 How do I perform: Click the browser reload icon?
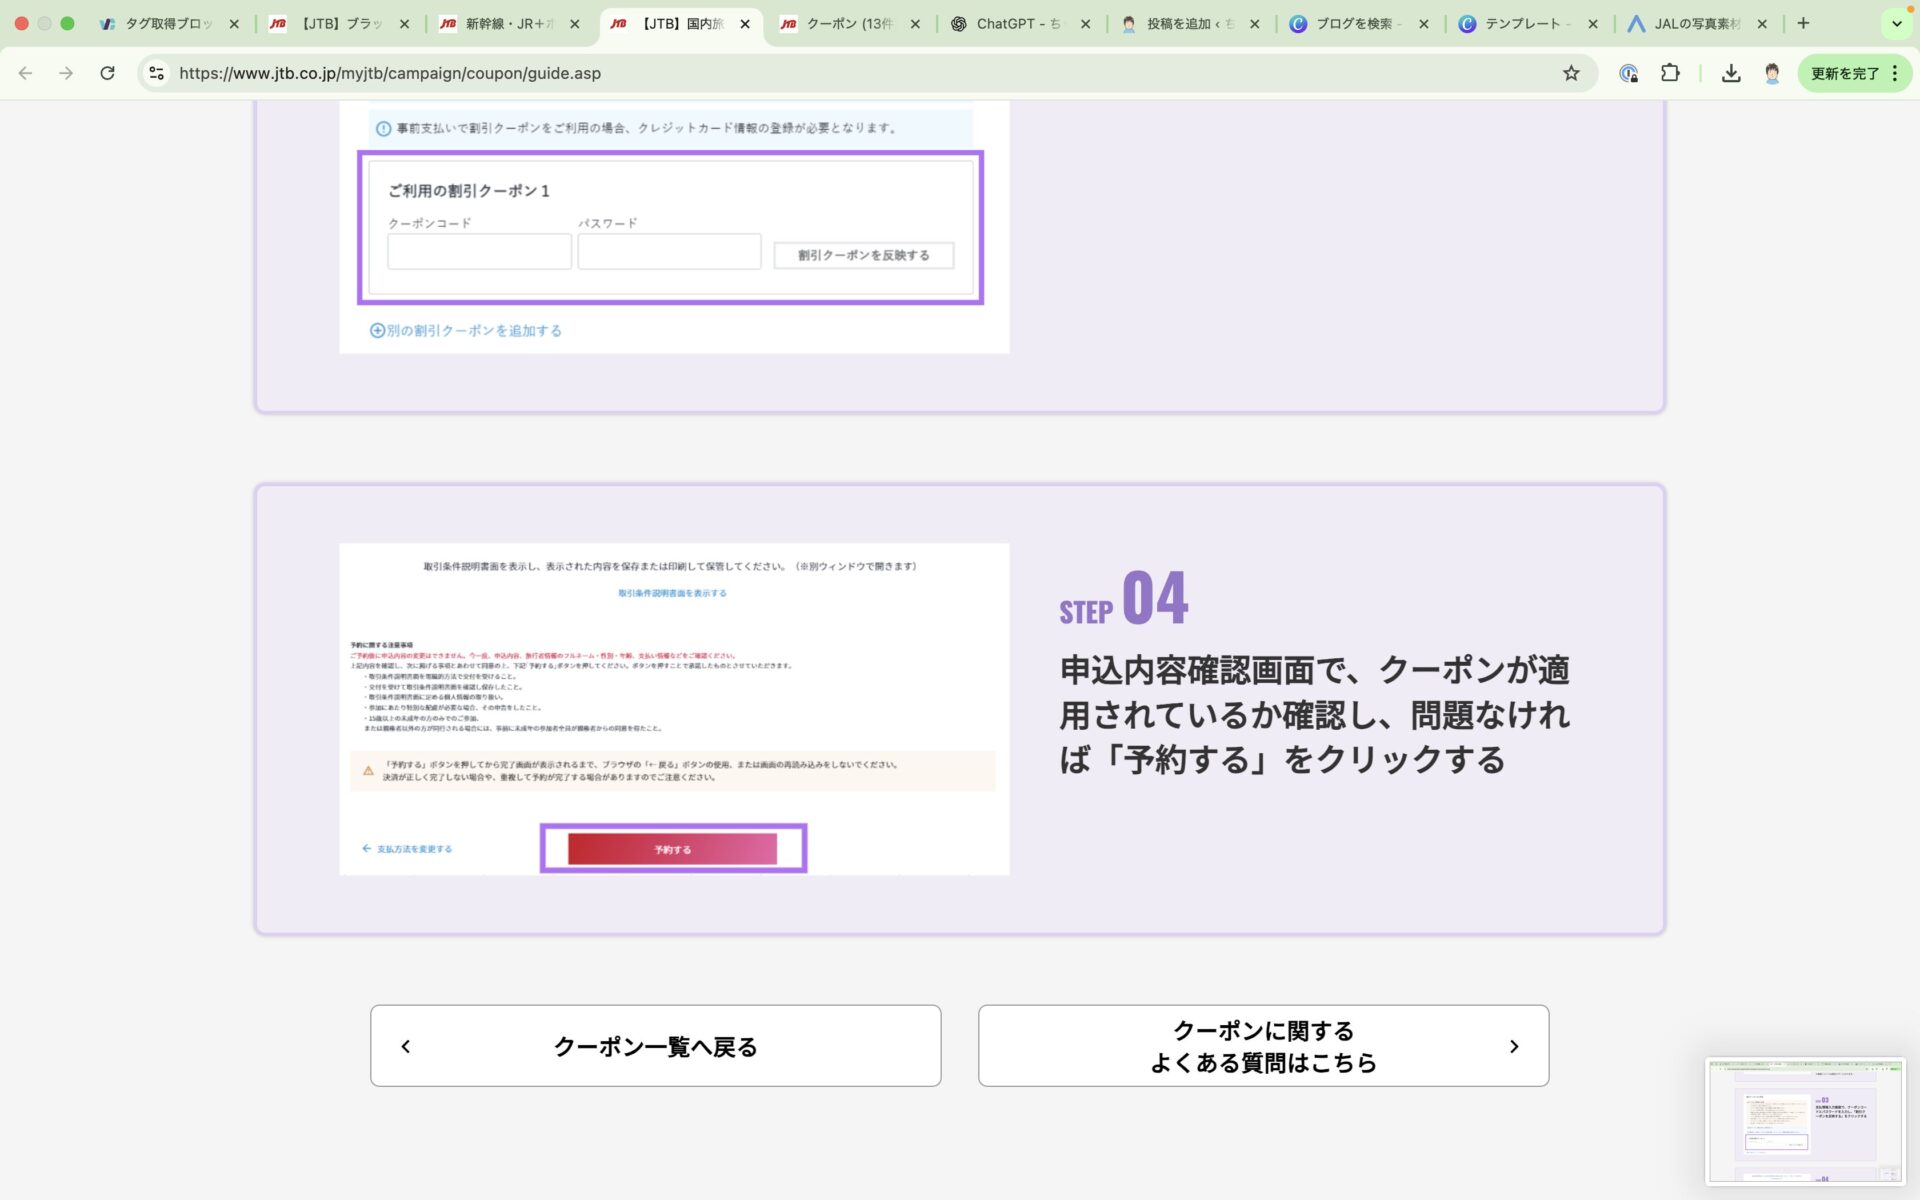[107, 73]
